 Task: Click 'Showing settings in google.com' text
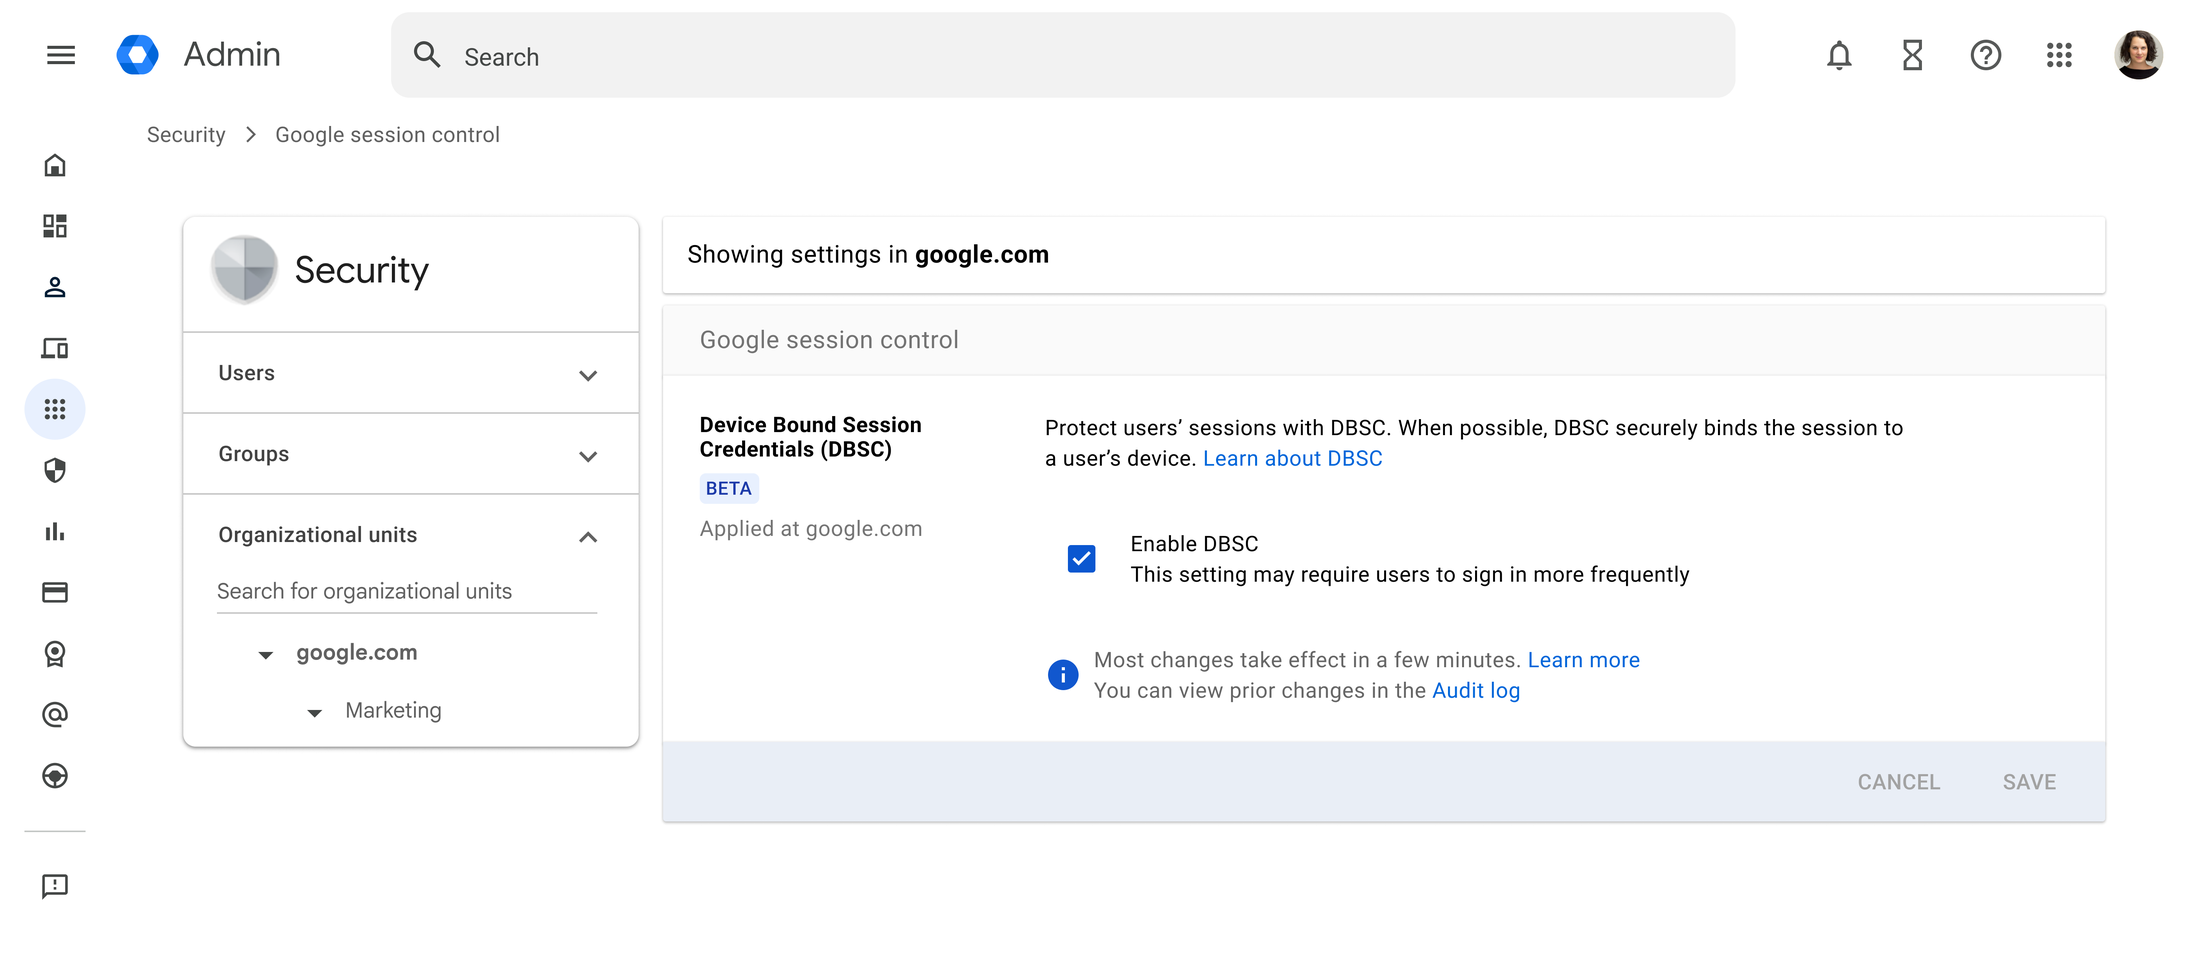pyautogui.click(x=868, y=255)
